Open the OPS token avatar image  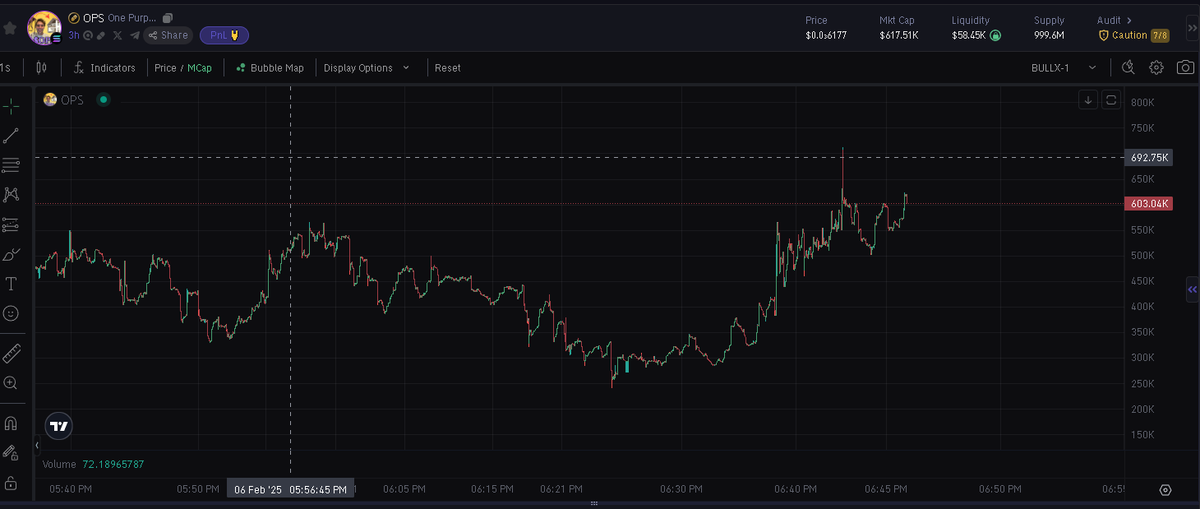coord(44,27)
